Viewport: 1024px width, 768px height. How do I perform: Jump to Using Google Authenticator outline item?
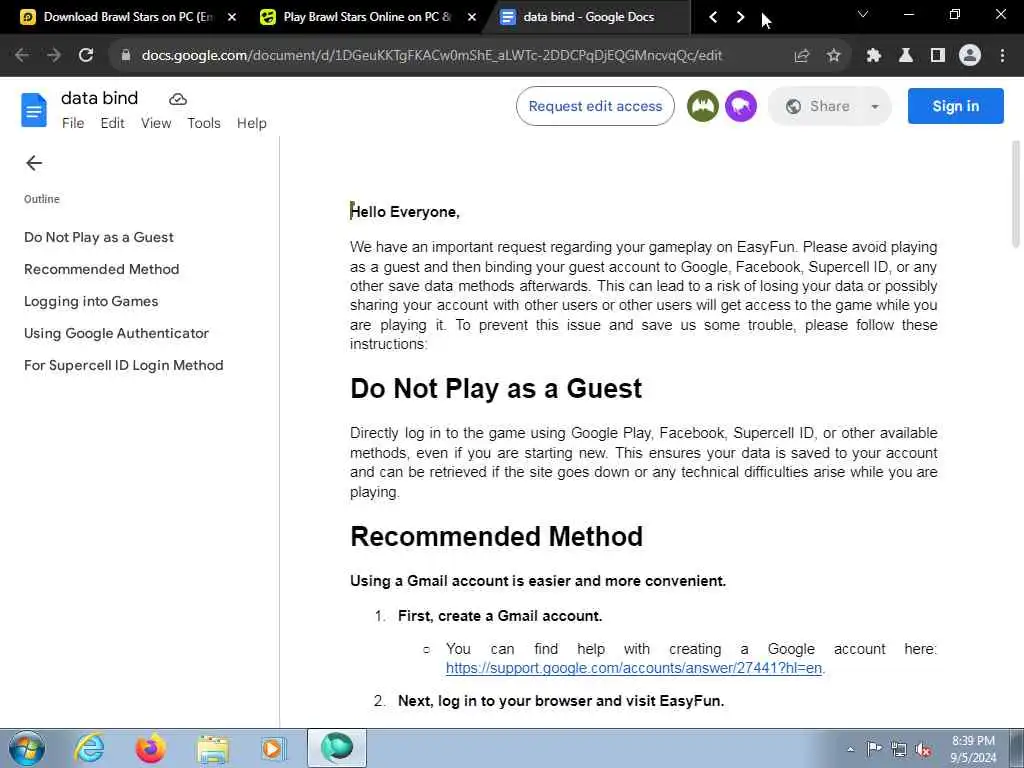tap(116, 333)
